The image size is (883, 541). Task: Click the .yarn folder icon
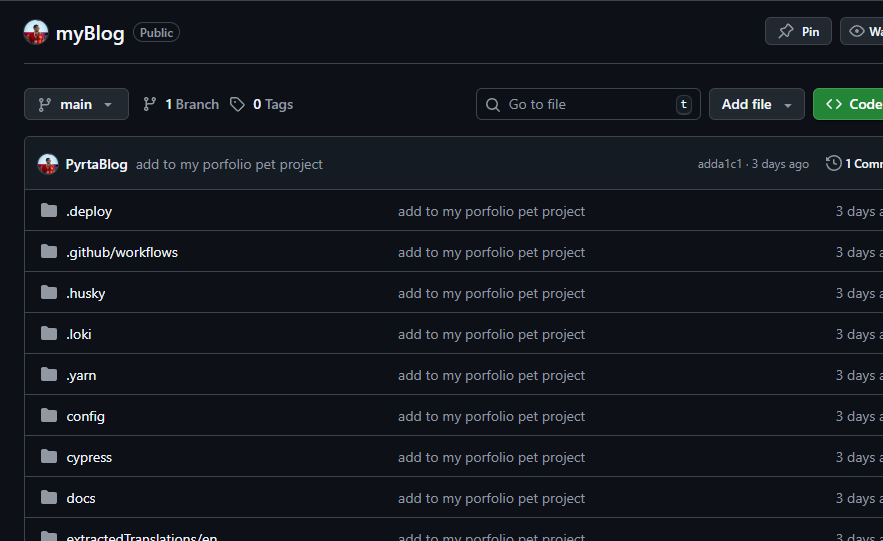[x=49, y=375]
